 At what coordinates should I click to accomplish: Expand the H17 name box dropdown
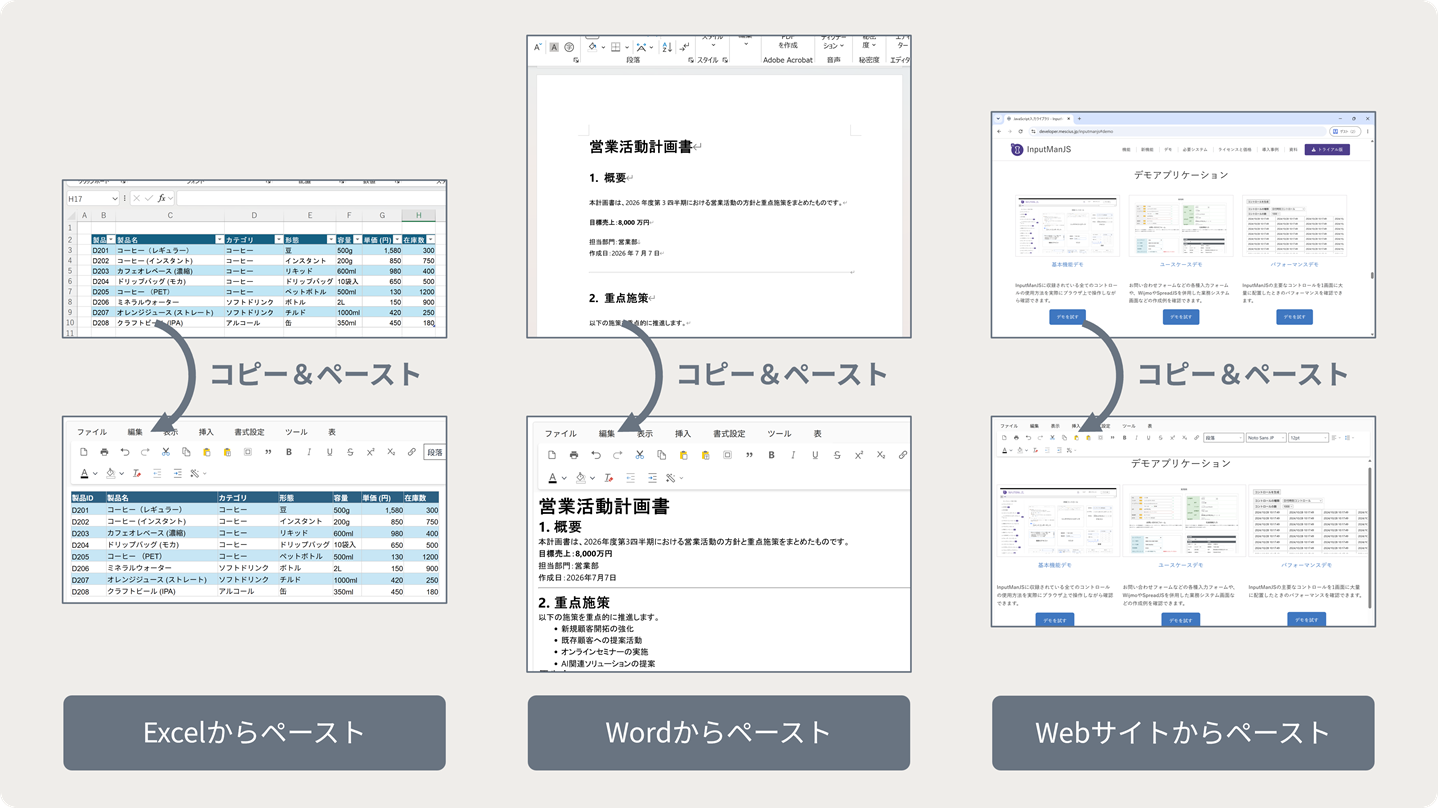115,198
